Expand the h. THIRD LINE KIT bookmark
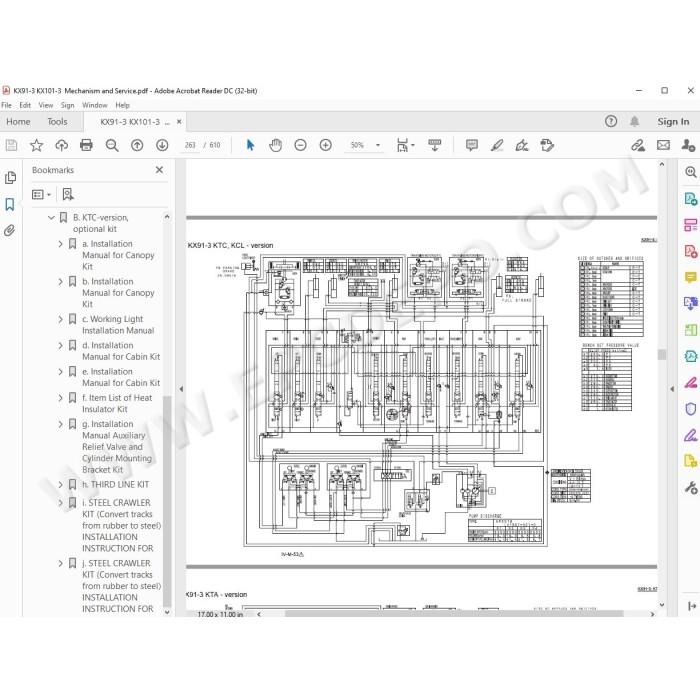Screen dimensions: 700x700 (x=60, y=484)
